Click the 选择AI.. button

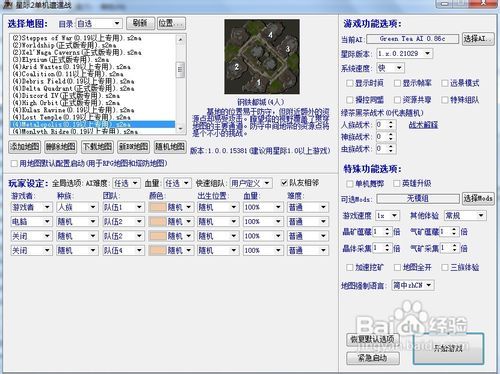478,39
